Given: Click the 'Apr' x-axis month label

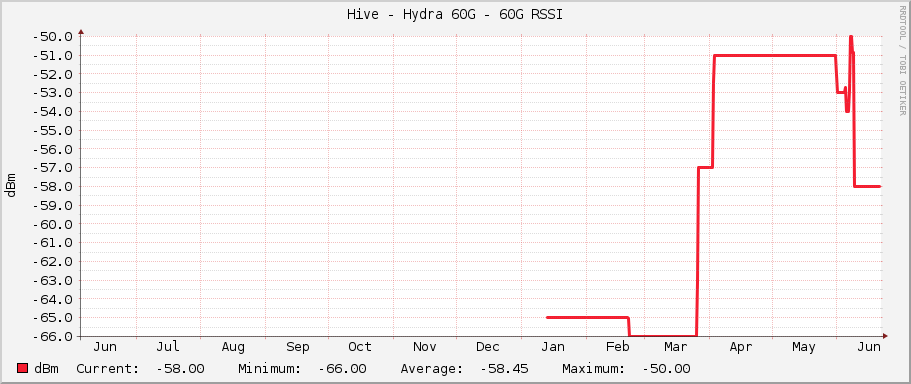Looking at the screenshot, I should click(741, 347).
